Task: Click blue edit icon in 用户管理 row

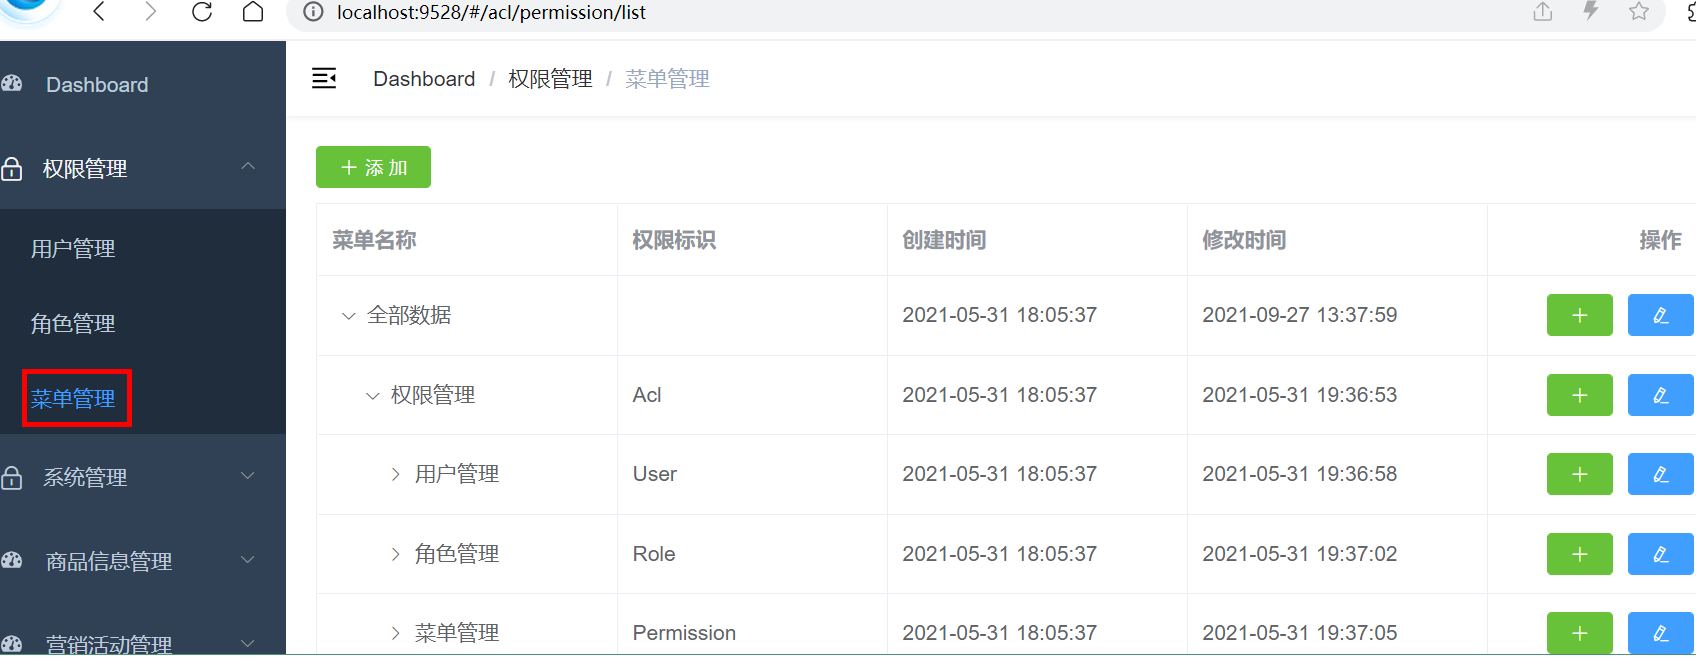Action: click(x=1660, y=474)
